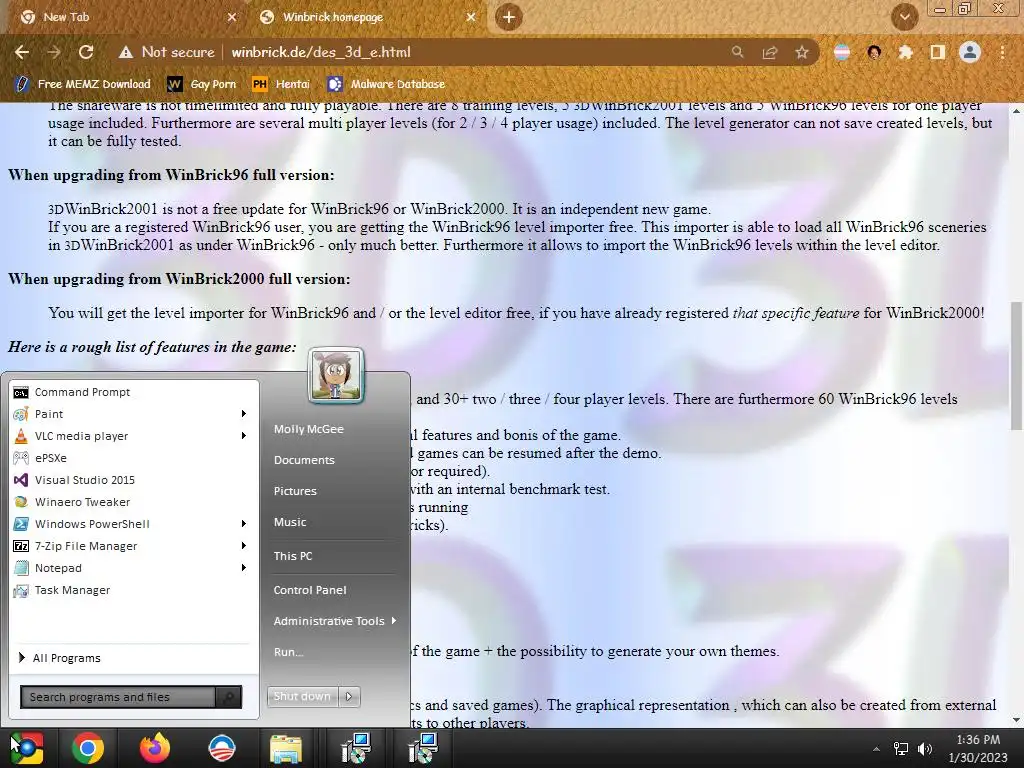Open Firefox from taskbar
This screenshot has height=768, width=1024.
[x=155, y=748]
